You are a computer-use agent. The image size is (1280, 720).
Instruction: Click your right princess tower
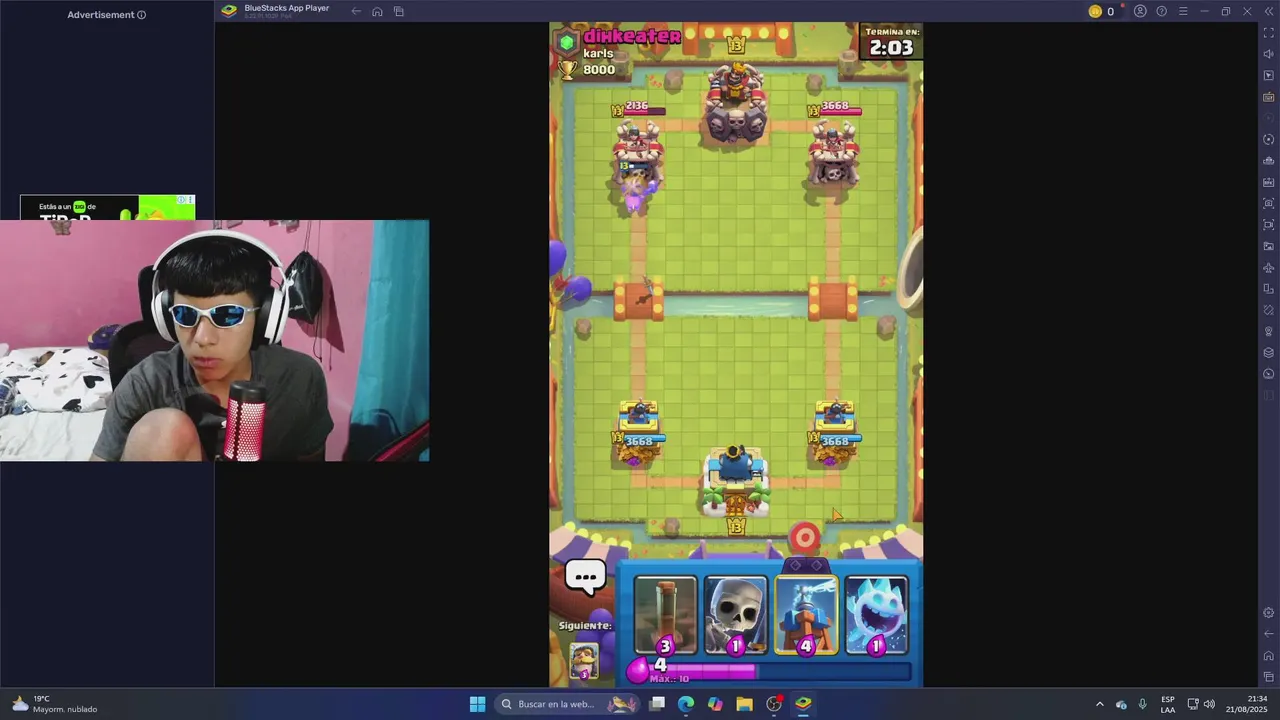coord(834,432)
